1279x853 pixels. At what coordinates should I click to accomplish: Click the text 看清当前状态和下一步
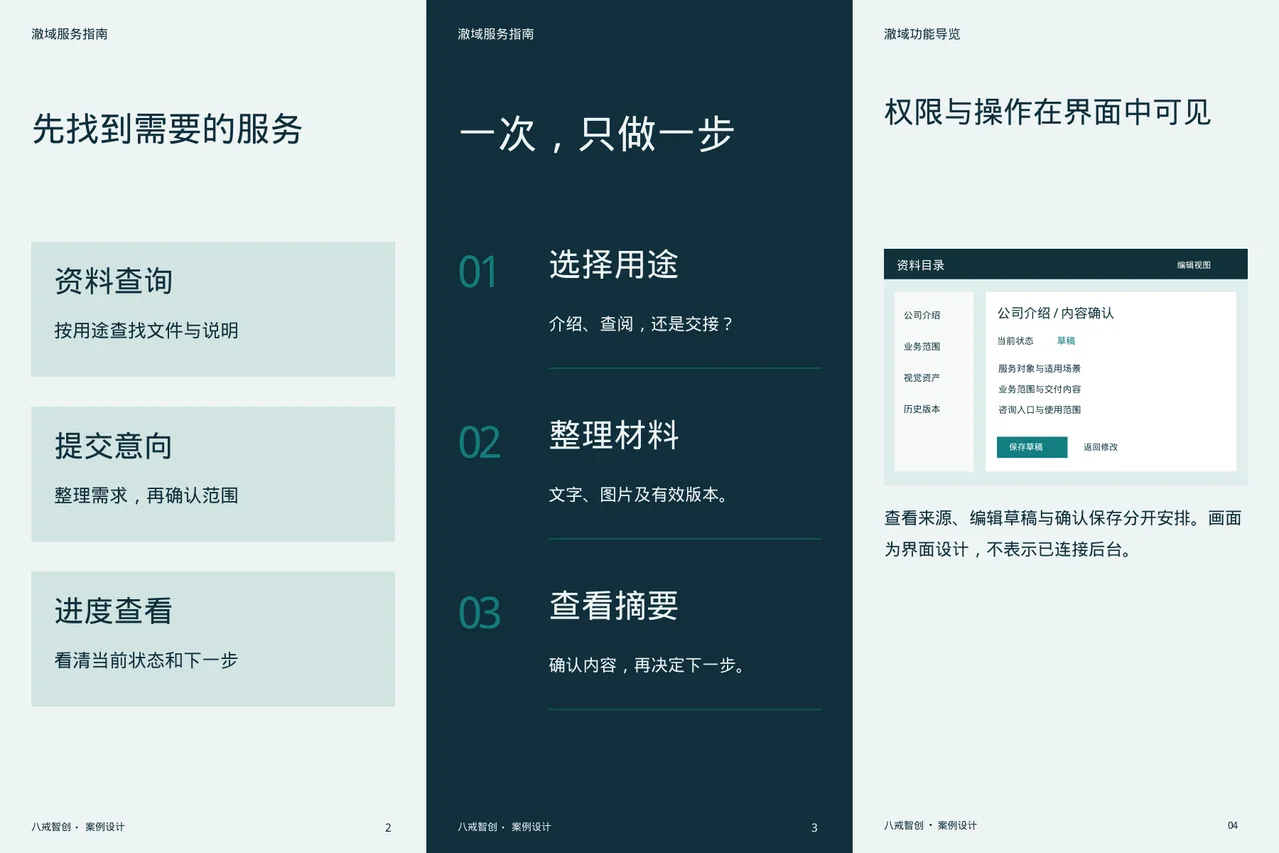coord(146,660)
